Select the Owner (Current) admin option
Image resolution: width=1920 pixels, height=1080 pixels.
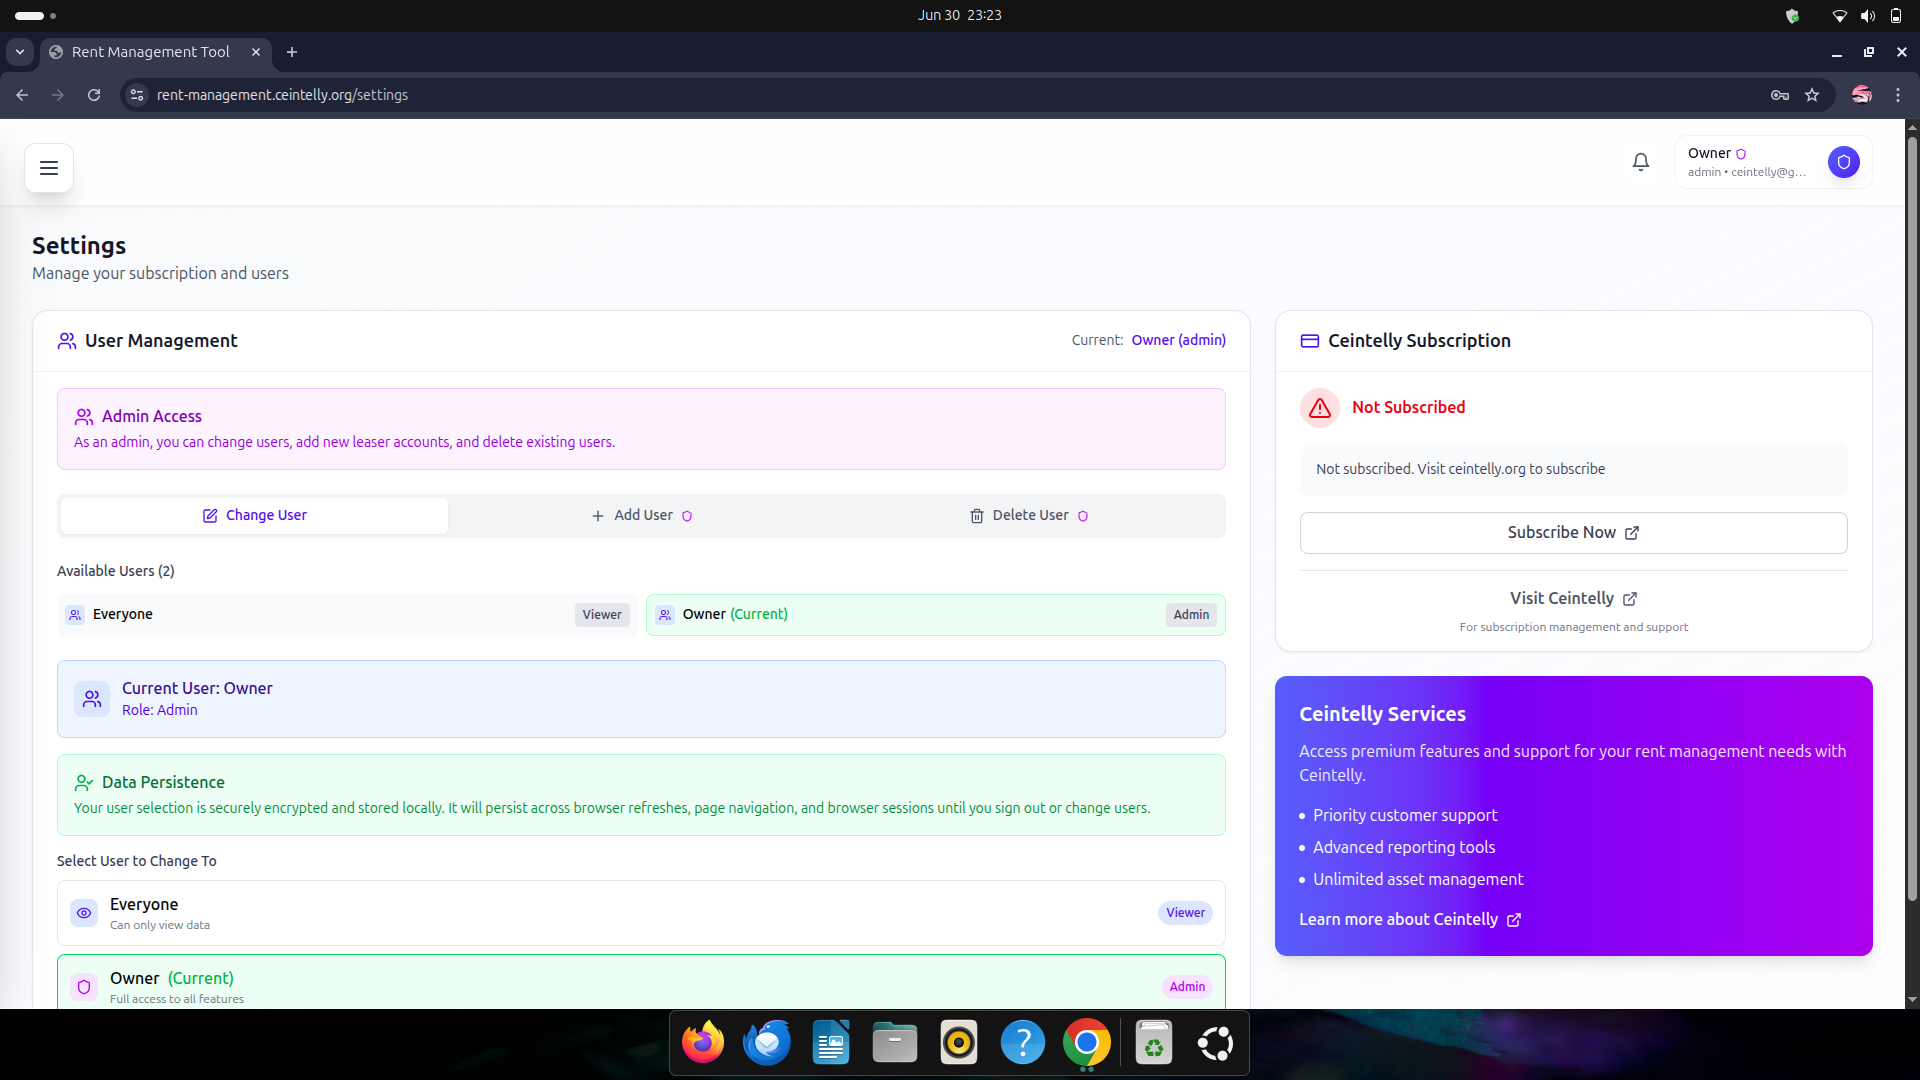640,985
